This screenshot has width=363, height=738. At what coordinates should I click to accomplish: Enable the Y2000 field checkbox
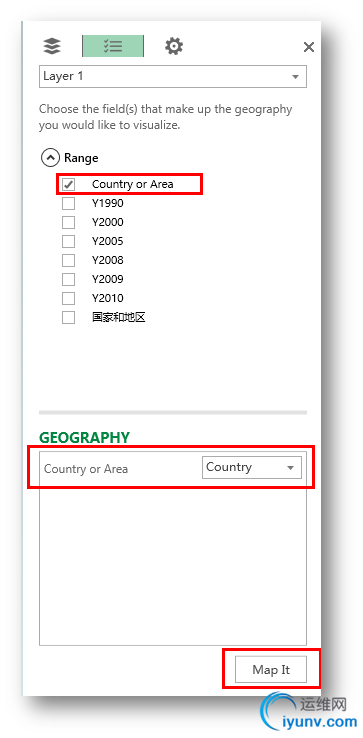coord(69,222)
